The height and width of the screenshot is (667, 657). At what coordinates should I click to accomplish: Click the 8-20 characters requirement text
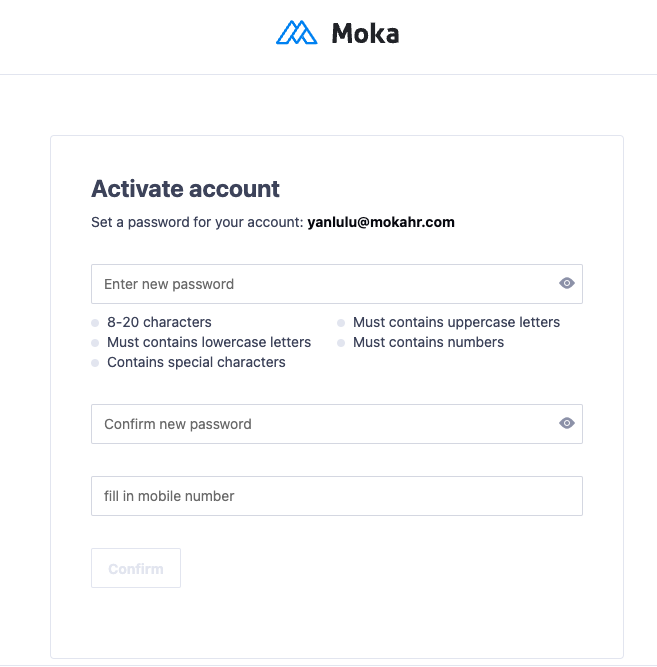coord(159,322)
